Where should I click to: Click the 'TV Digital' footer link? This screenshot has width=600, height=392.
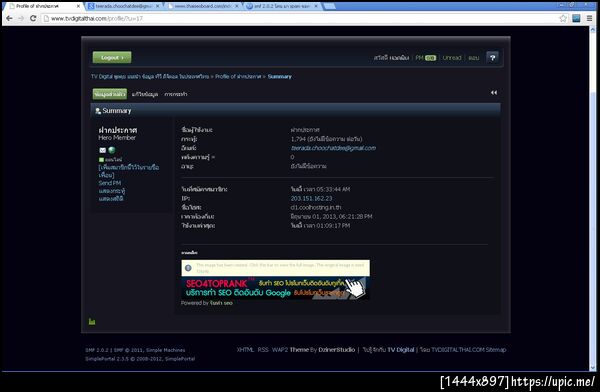[401, 350]
